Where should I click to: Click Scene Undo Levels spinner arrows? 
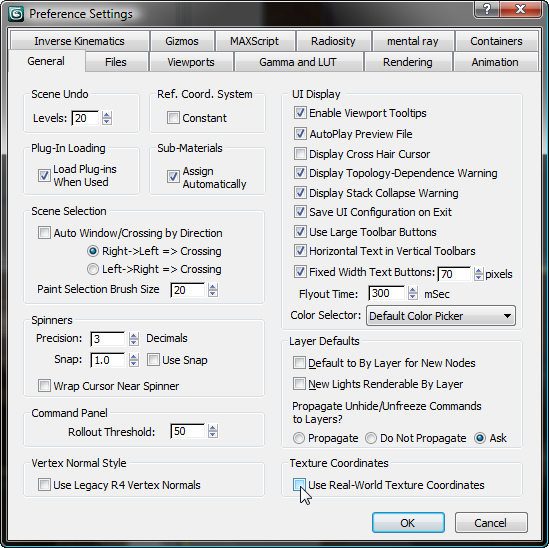(x=107, y=118)
